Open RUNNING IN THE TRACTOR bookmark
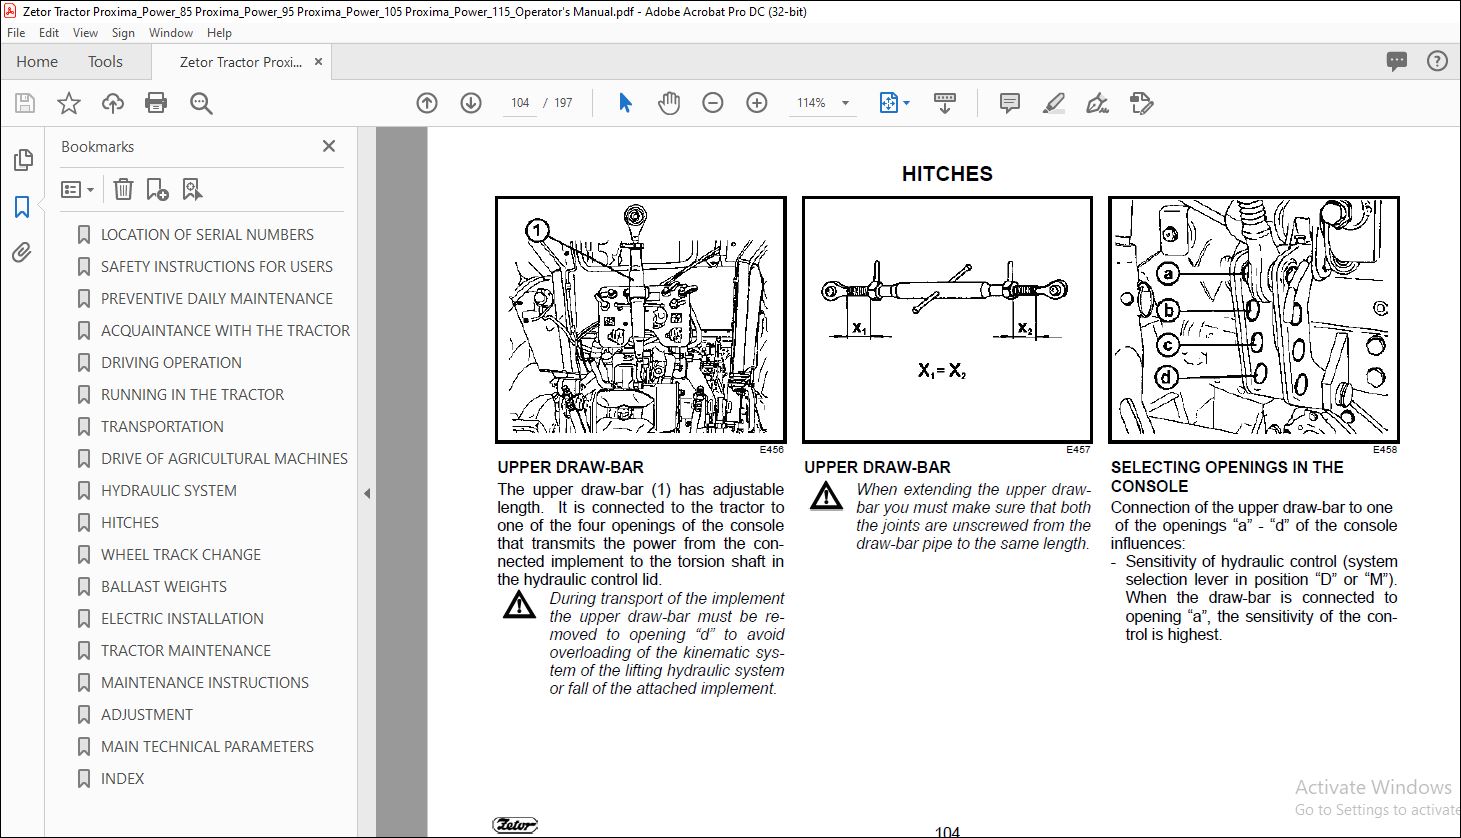1461x838 pixels. click(192, 395)
